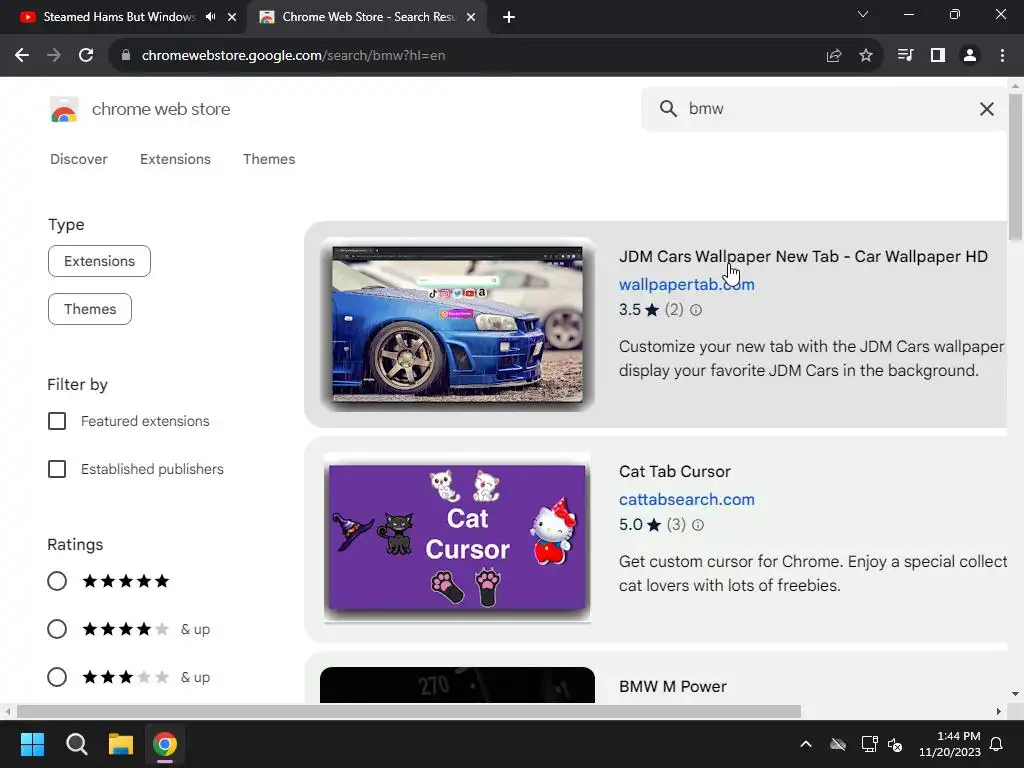The width and height of the screenshot is (1024, 768).
Task: Open Windows taskbar search
Action: (x=76, y=744)
